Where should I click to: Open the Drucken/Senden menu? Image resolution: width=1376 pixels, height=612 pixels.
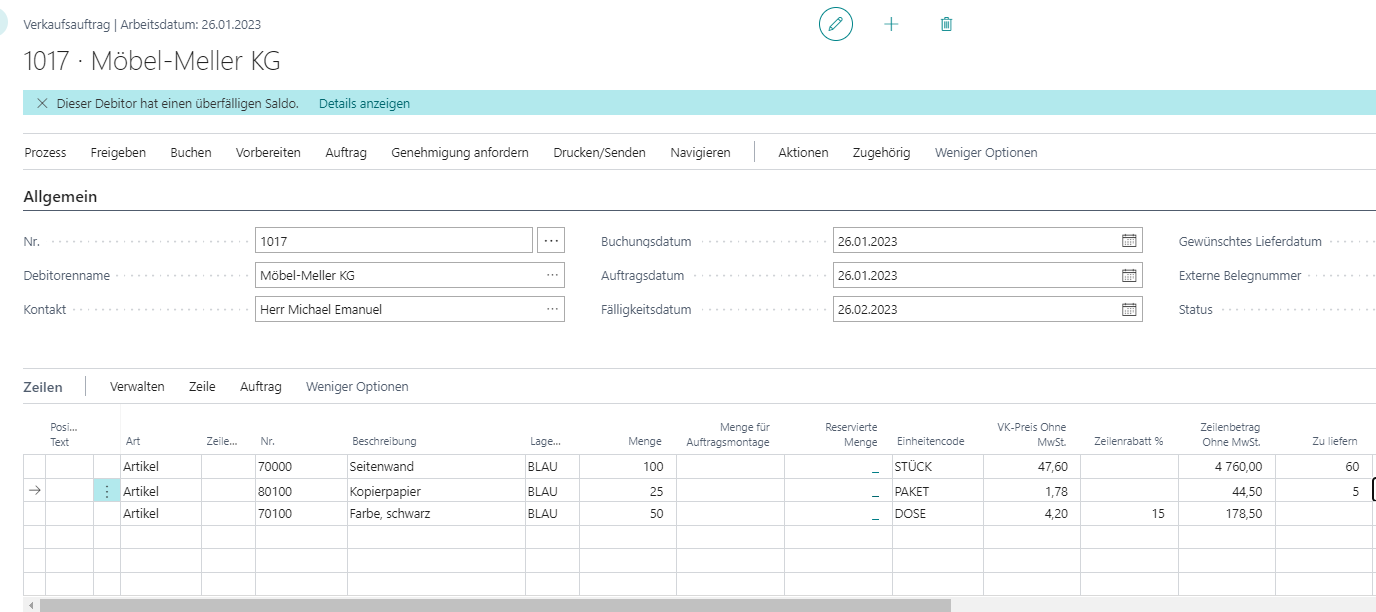pyautogui.click(x=599, y=153)
